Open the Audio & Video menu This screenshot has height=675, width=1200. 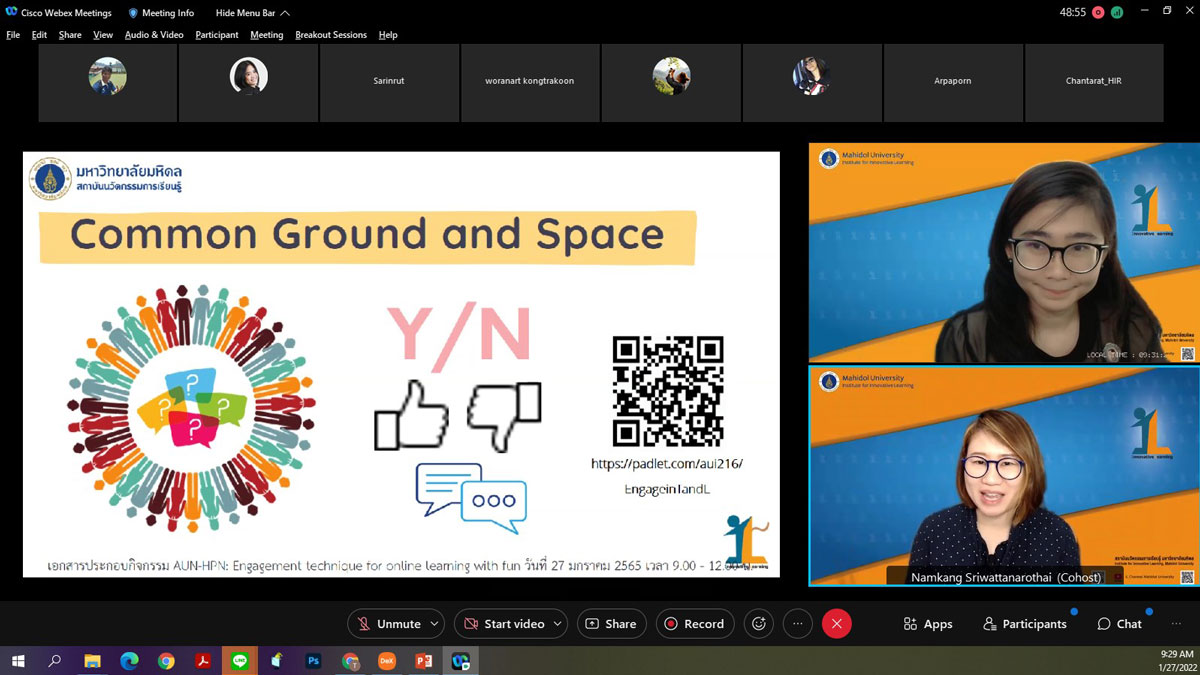(154, 35)
